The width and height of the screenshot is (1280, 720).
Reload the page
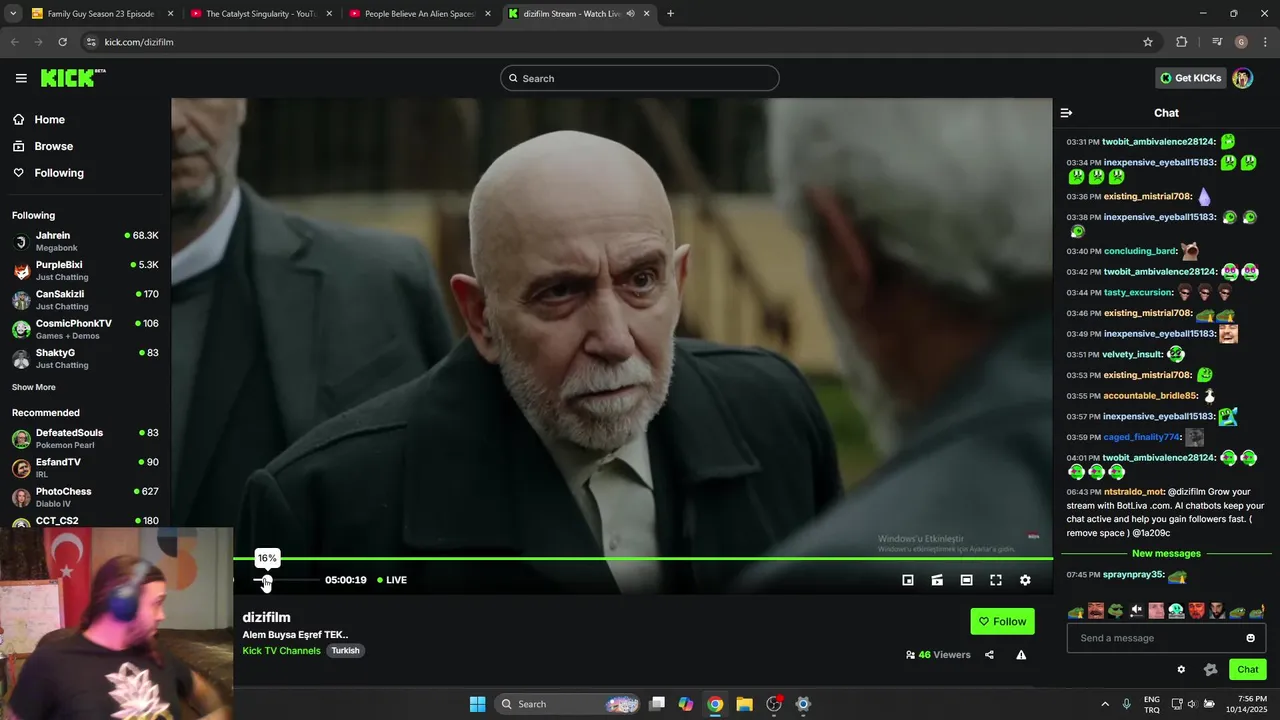point(62,42)
